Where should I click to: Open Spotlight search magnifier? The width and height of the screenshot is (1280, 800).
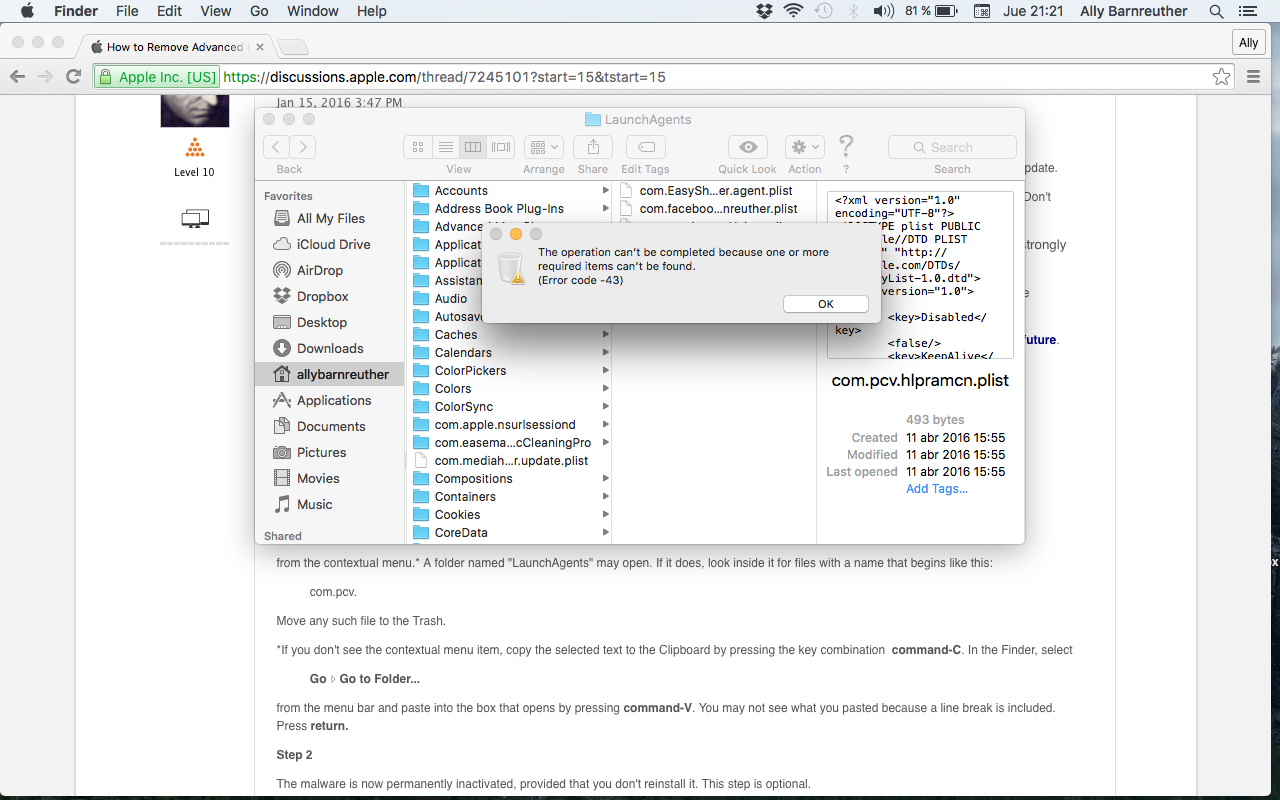tap(1216, 11)
